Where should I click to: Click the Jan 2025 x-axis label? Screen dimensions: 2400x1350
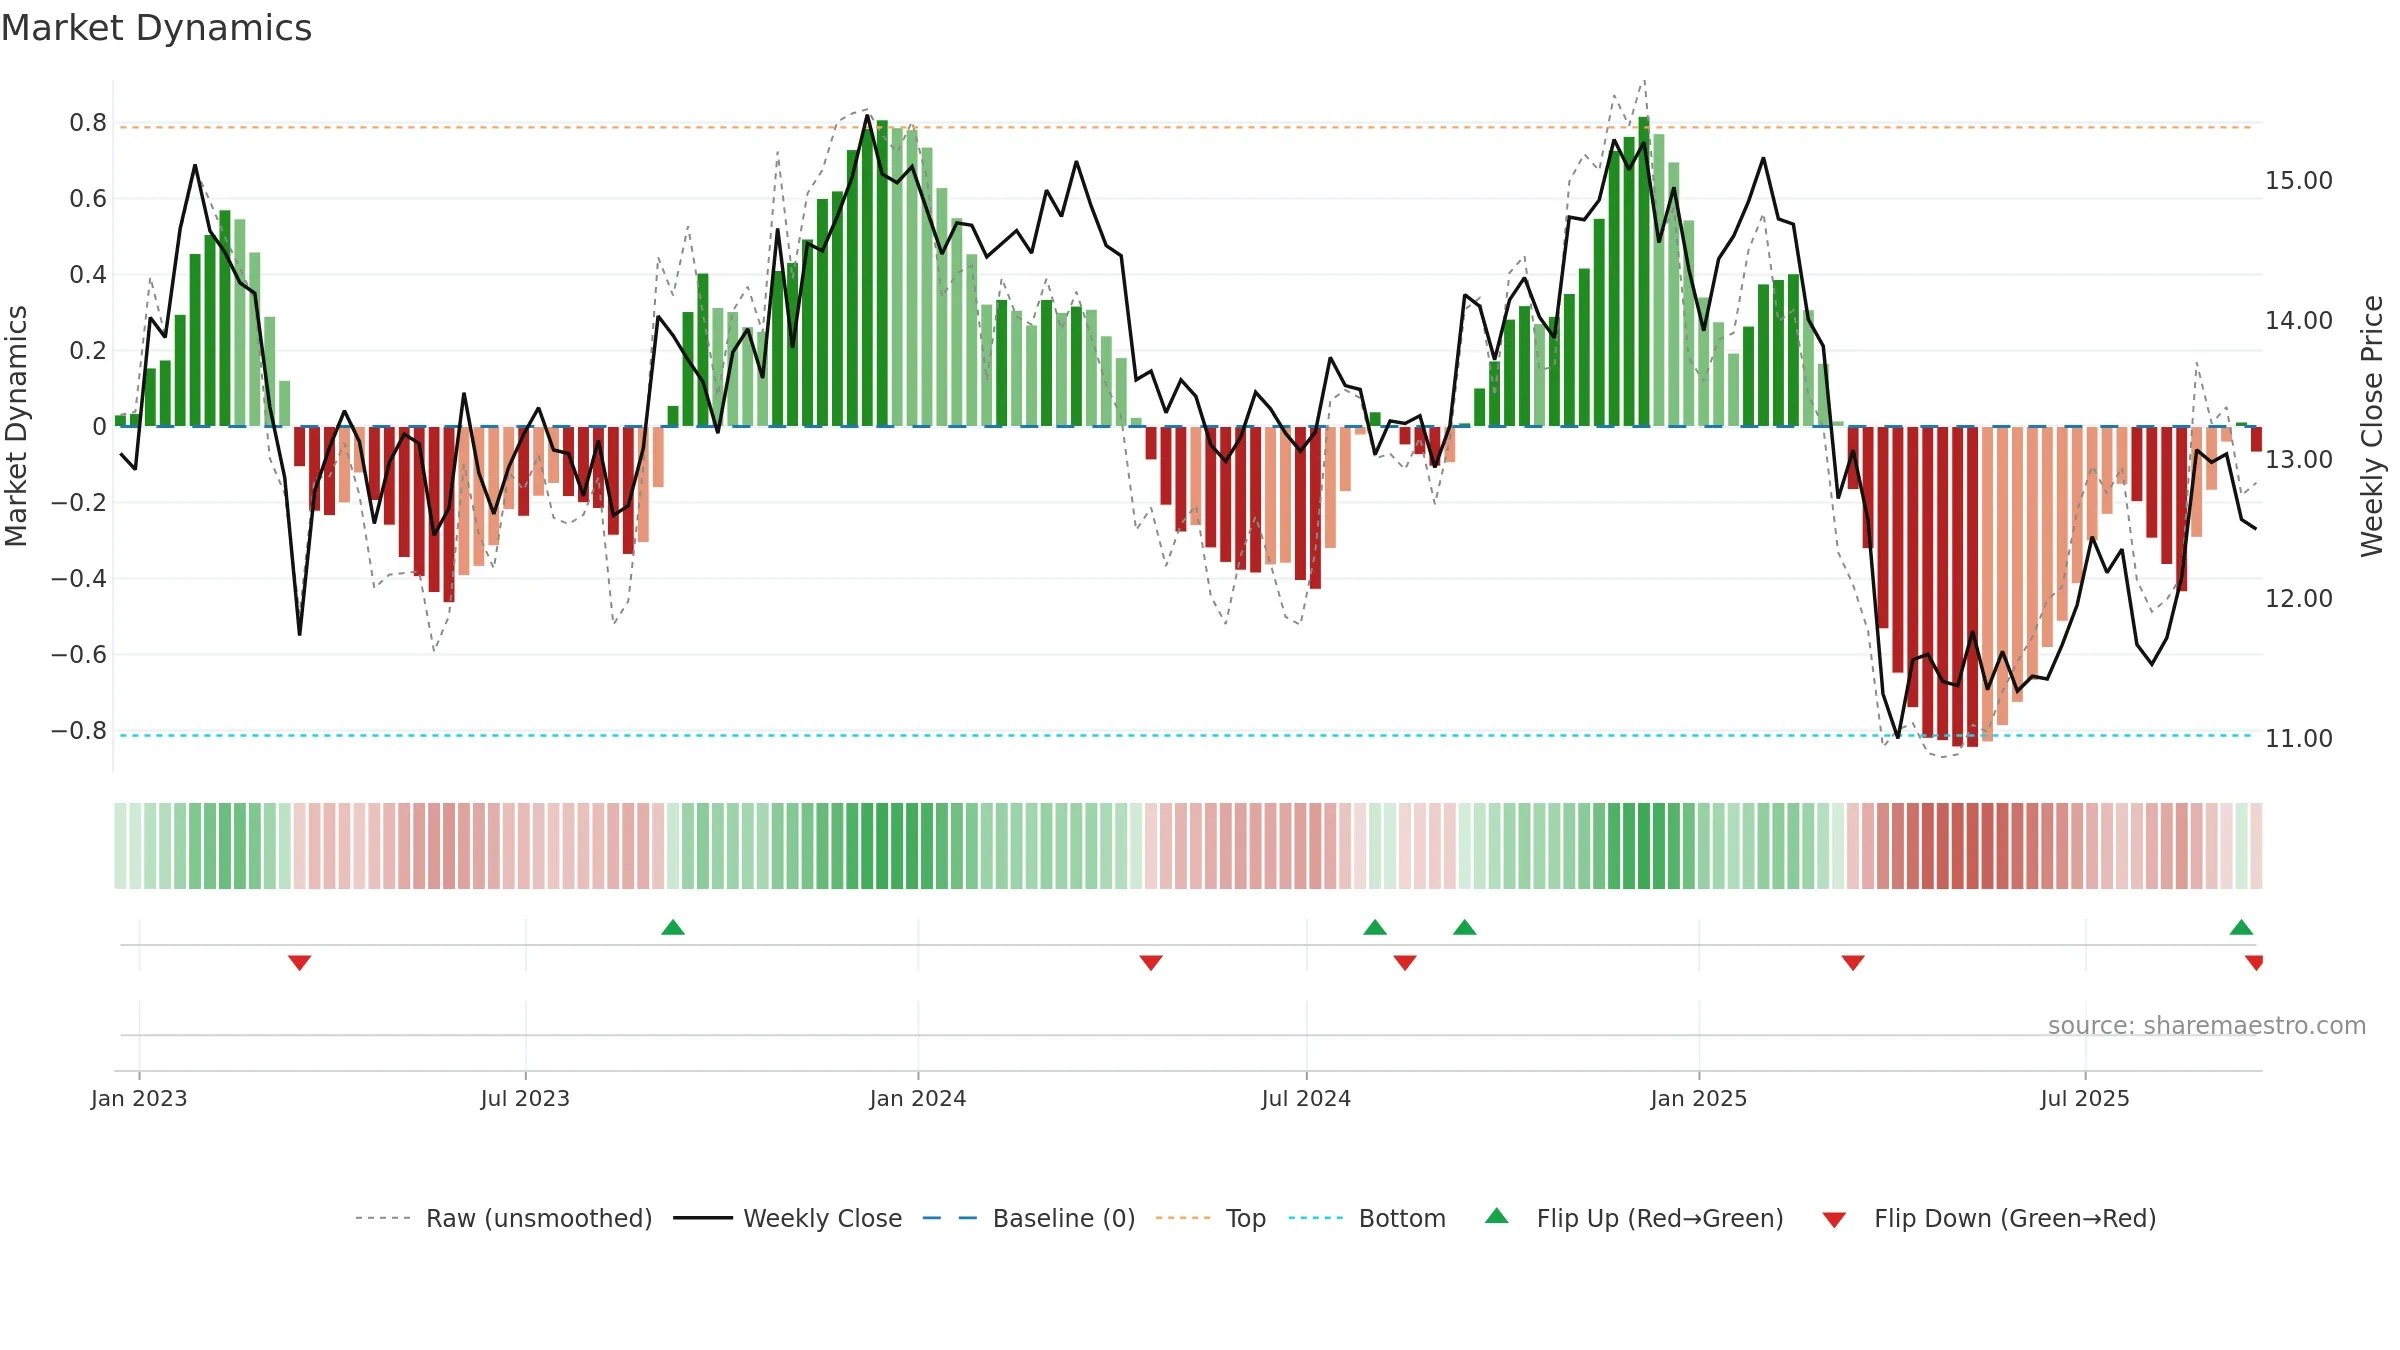click(1699, 1098)
